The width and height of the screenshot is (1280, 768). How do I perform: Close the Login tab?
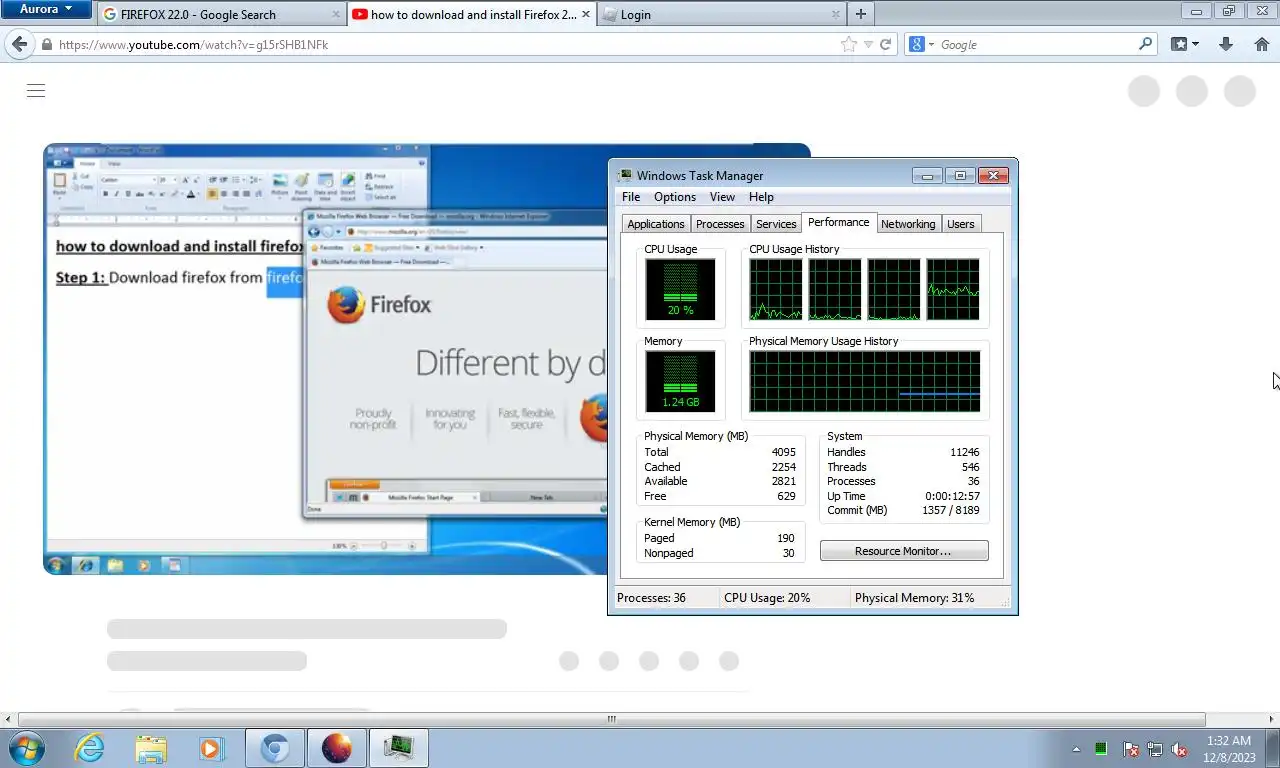click(x=835, y=15)
